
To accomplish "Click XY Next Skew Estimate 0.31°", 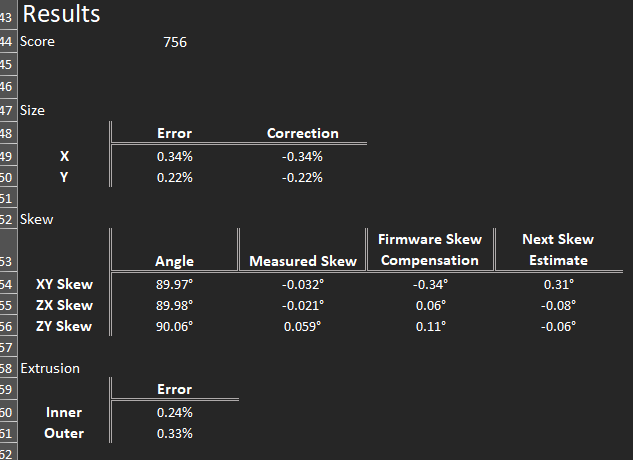I will [558, 284].
